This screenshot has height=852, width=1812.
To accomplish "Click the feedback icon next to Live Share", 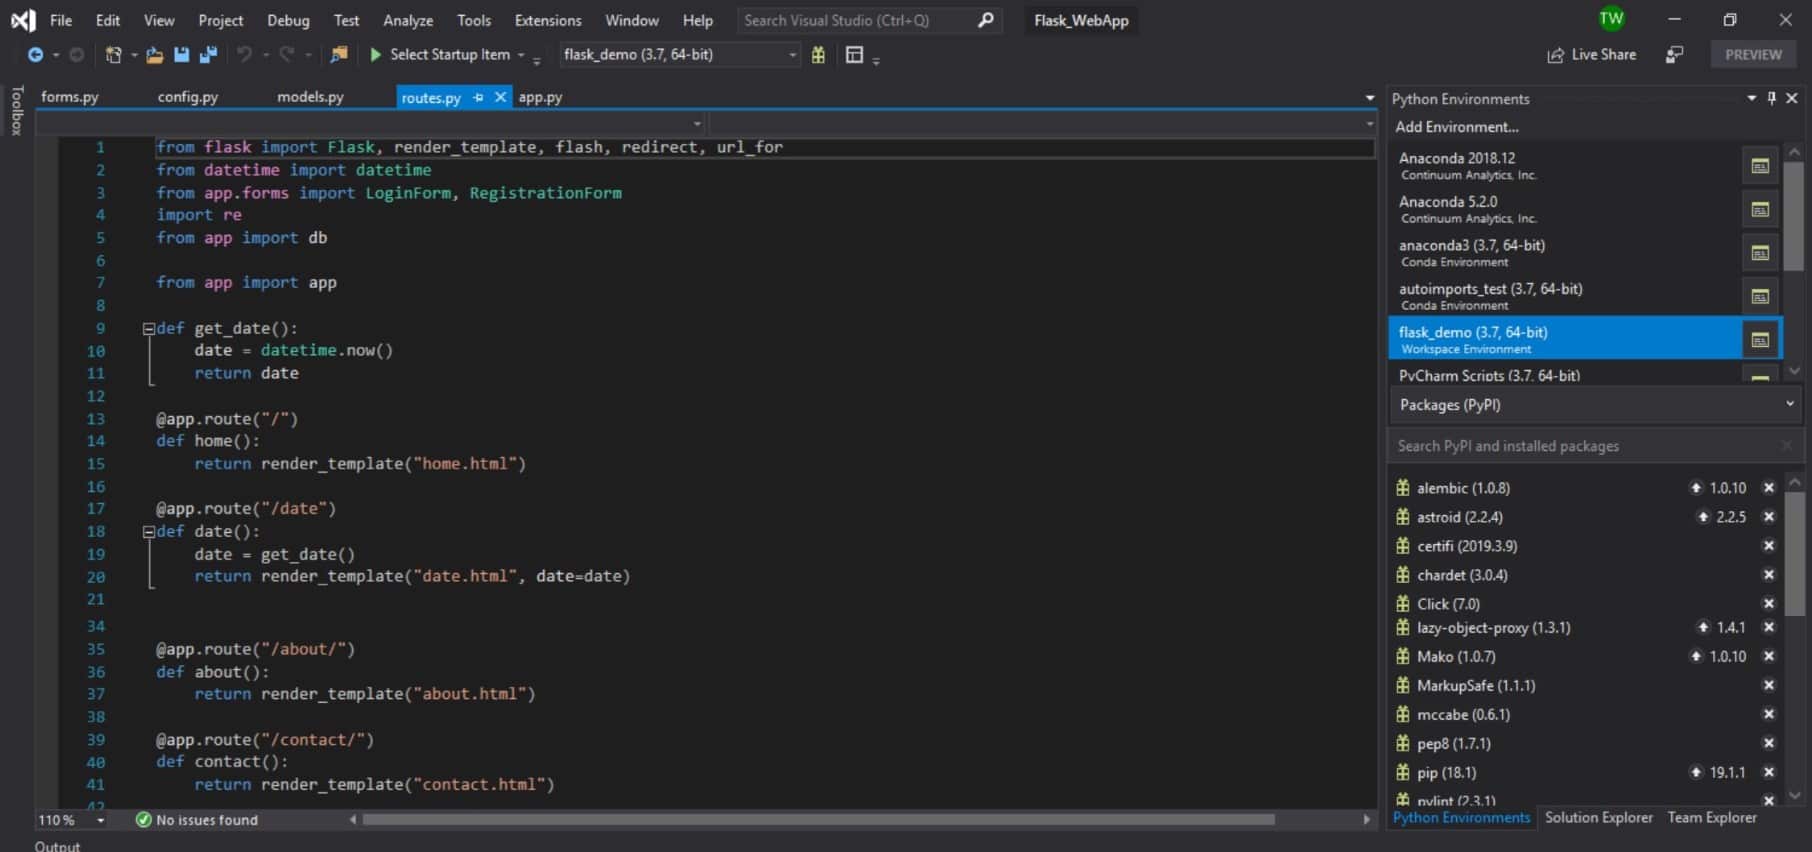I will coord(1674,55).
